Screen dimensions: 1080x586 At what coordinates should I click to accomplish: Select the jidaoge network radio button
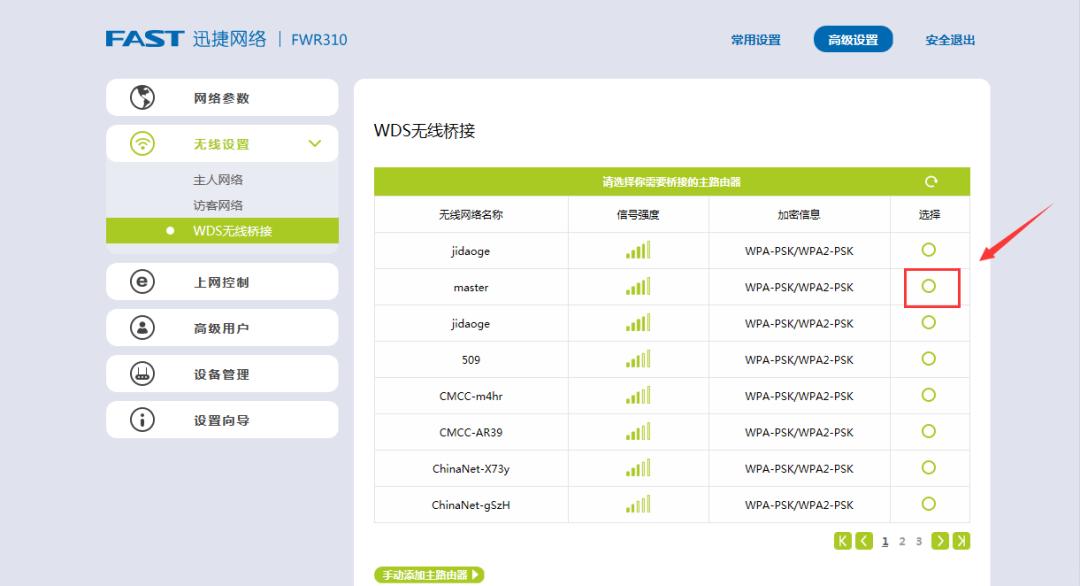click(929, 251)
